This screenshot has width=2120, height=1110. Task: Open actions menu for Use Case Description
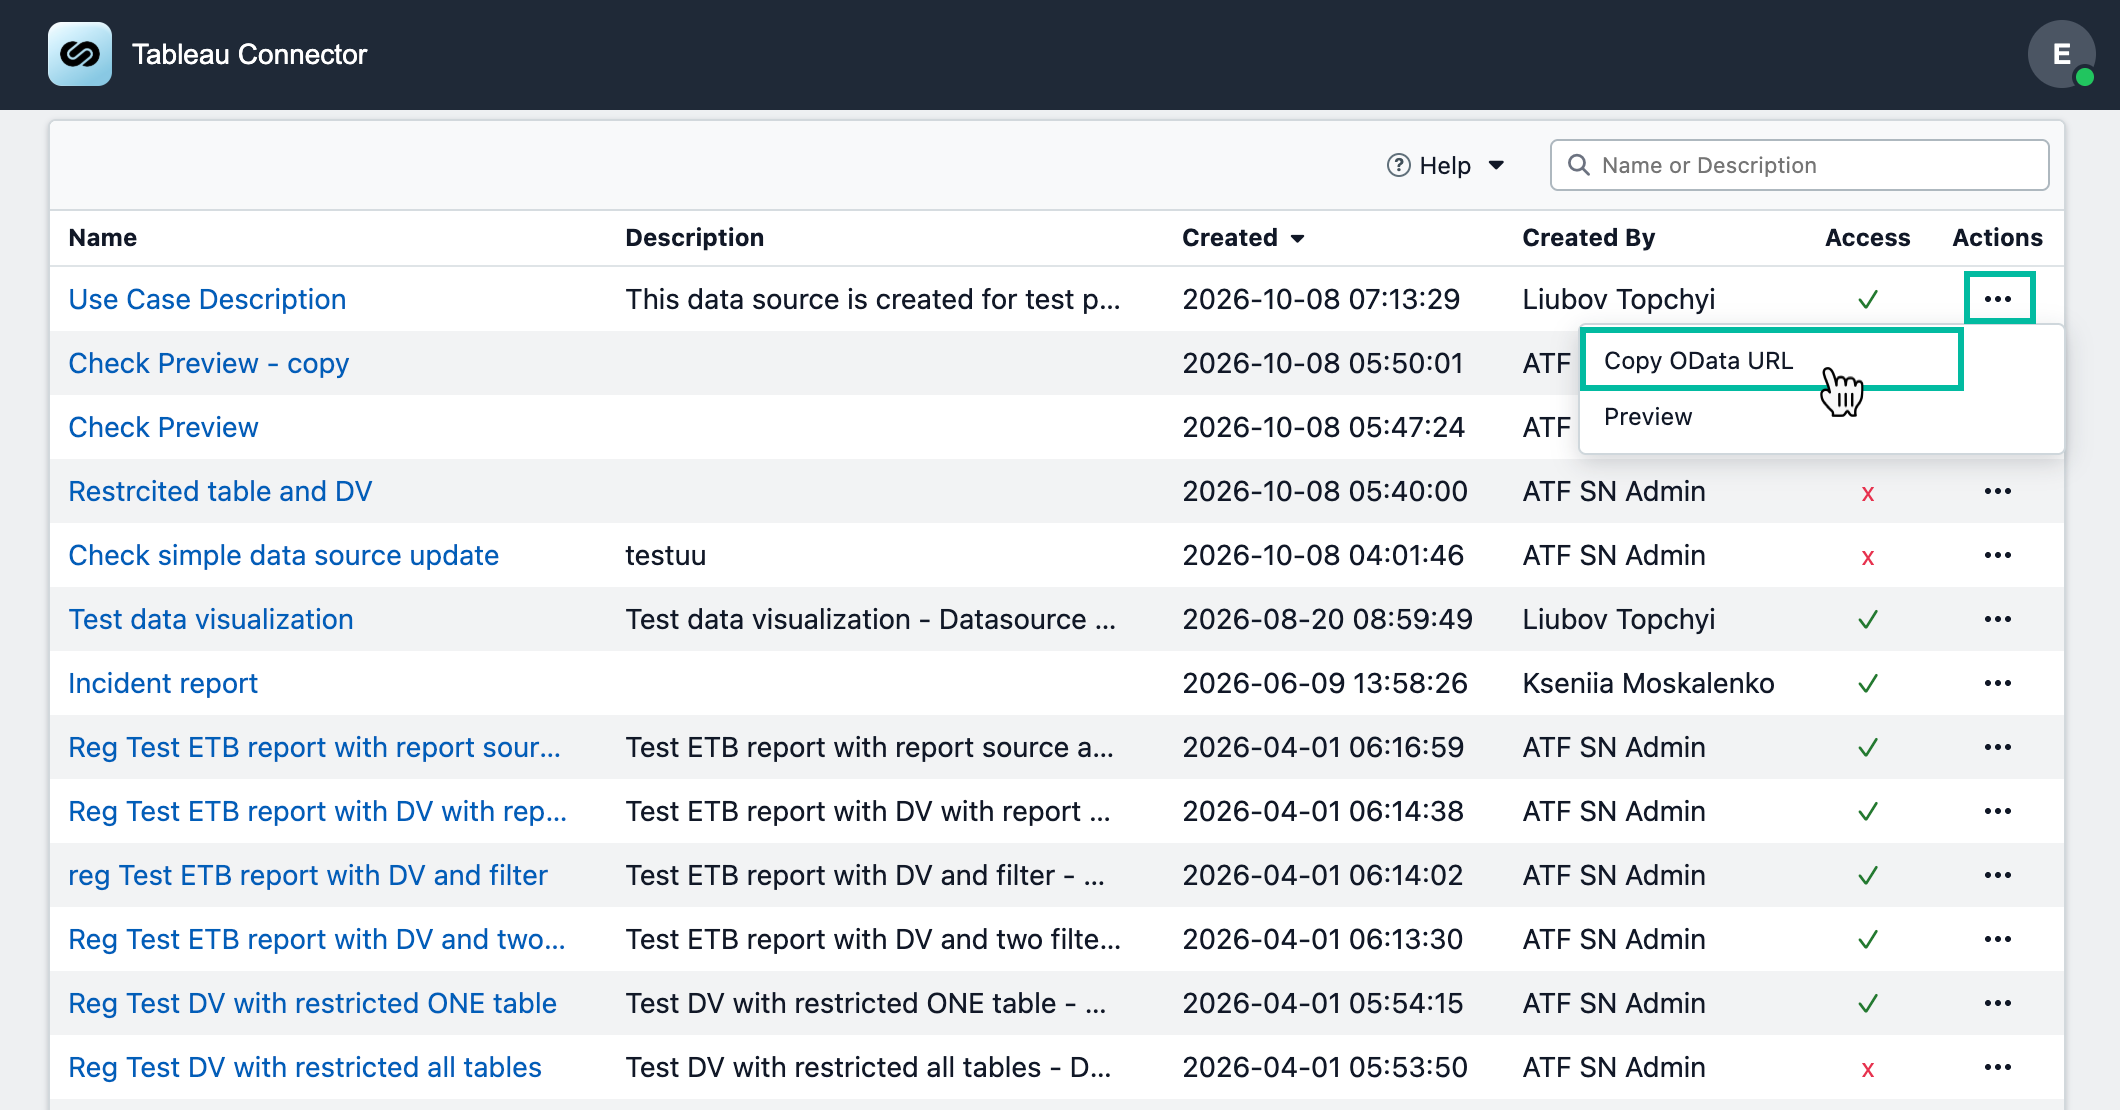pos(1998,299)
